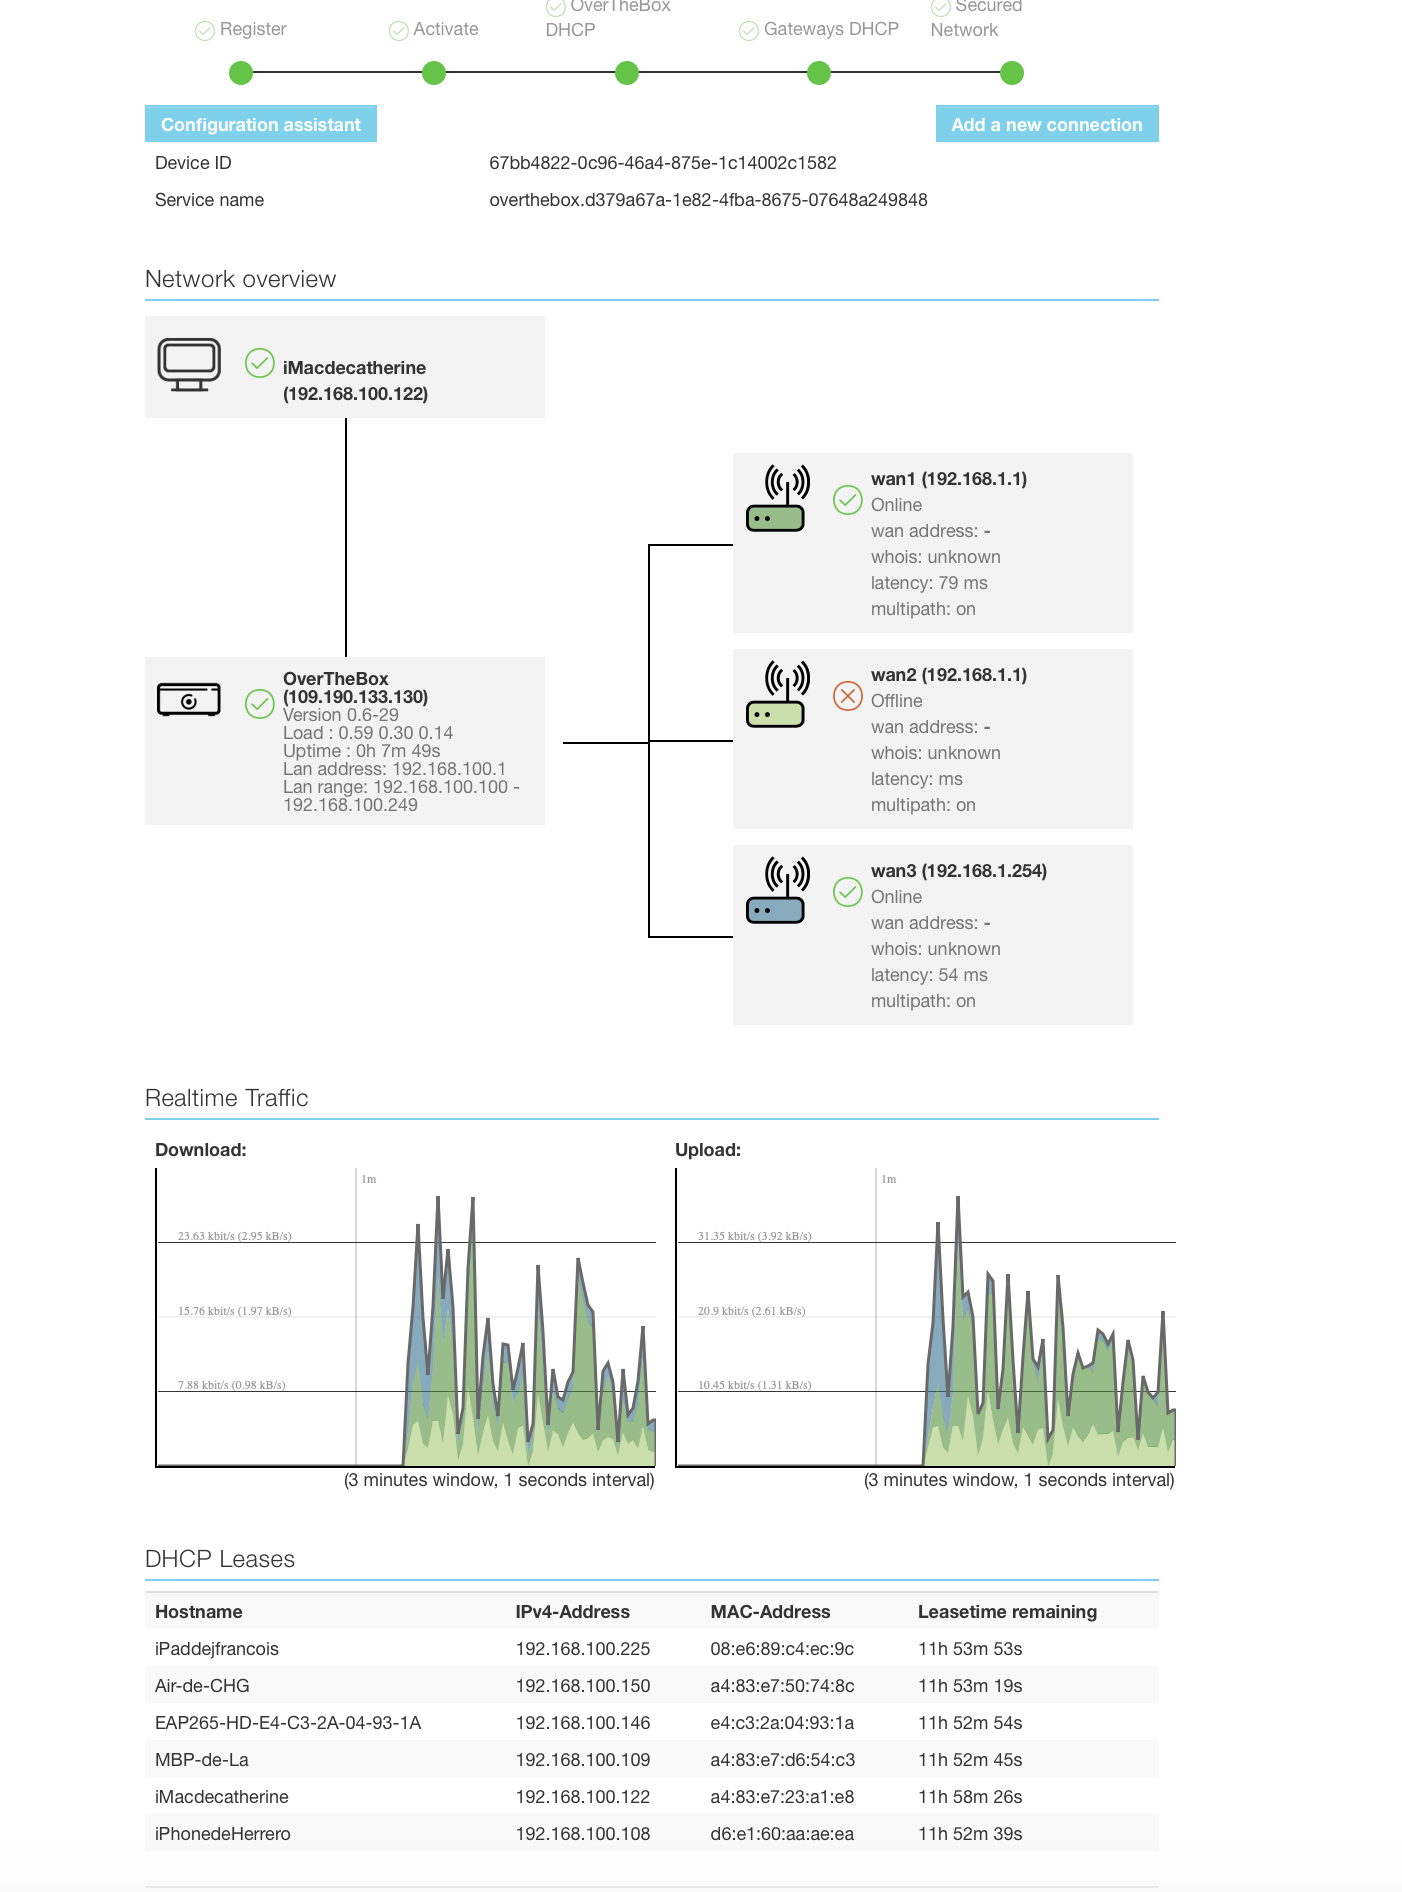The height and width of the screenshot is (1892, 1402).
Task: Click the green wan1 router icon
Action: pos(777,499)
